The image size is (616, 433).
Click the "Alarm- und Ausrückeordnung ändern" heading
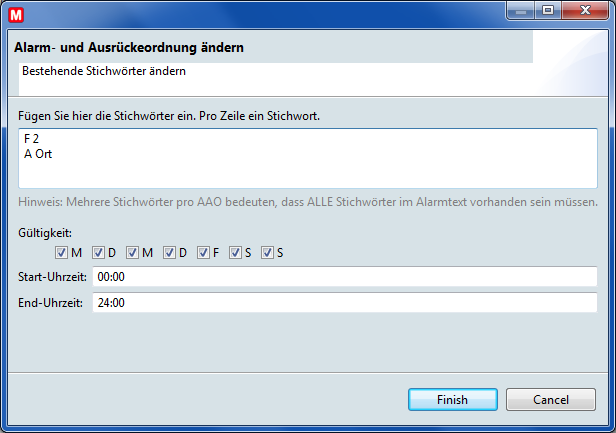[129, 47]
